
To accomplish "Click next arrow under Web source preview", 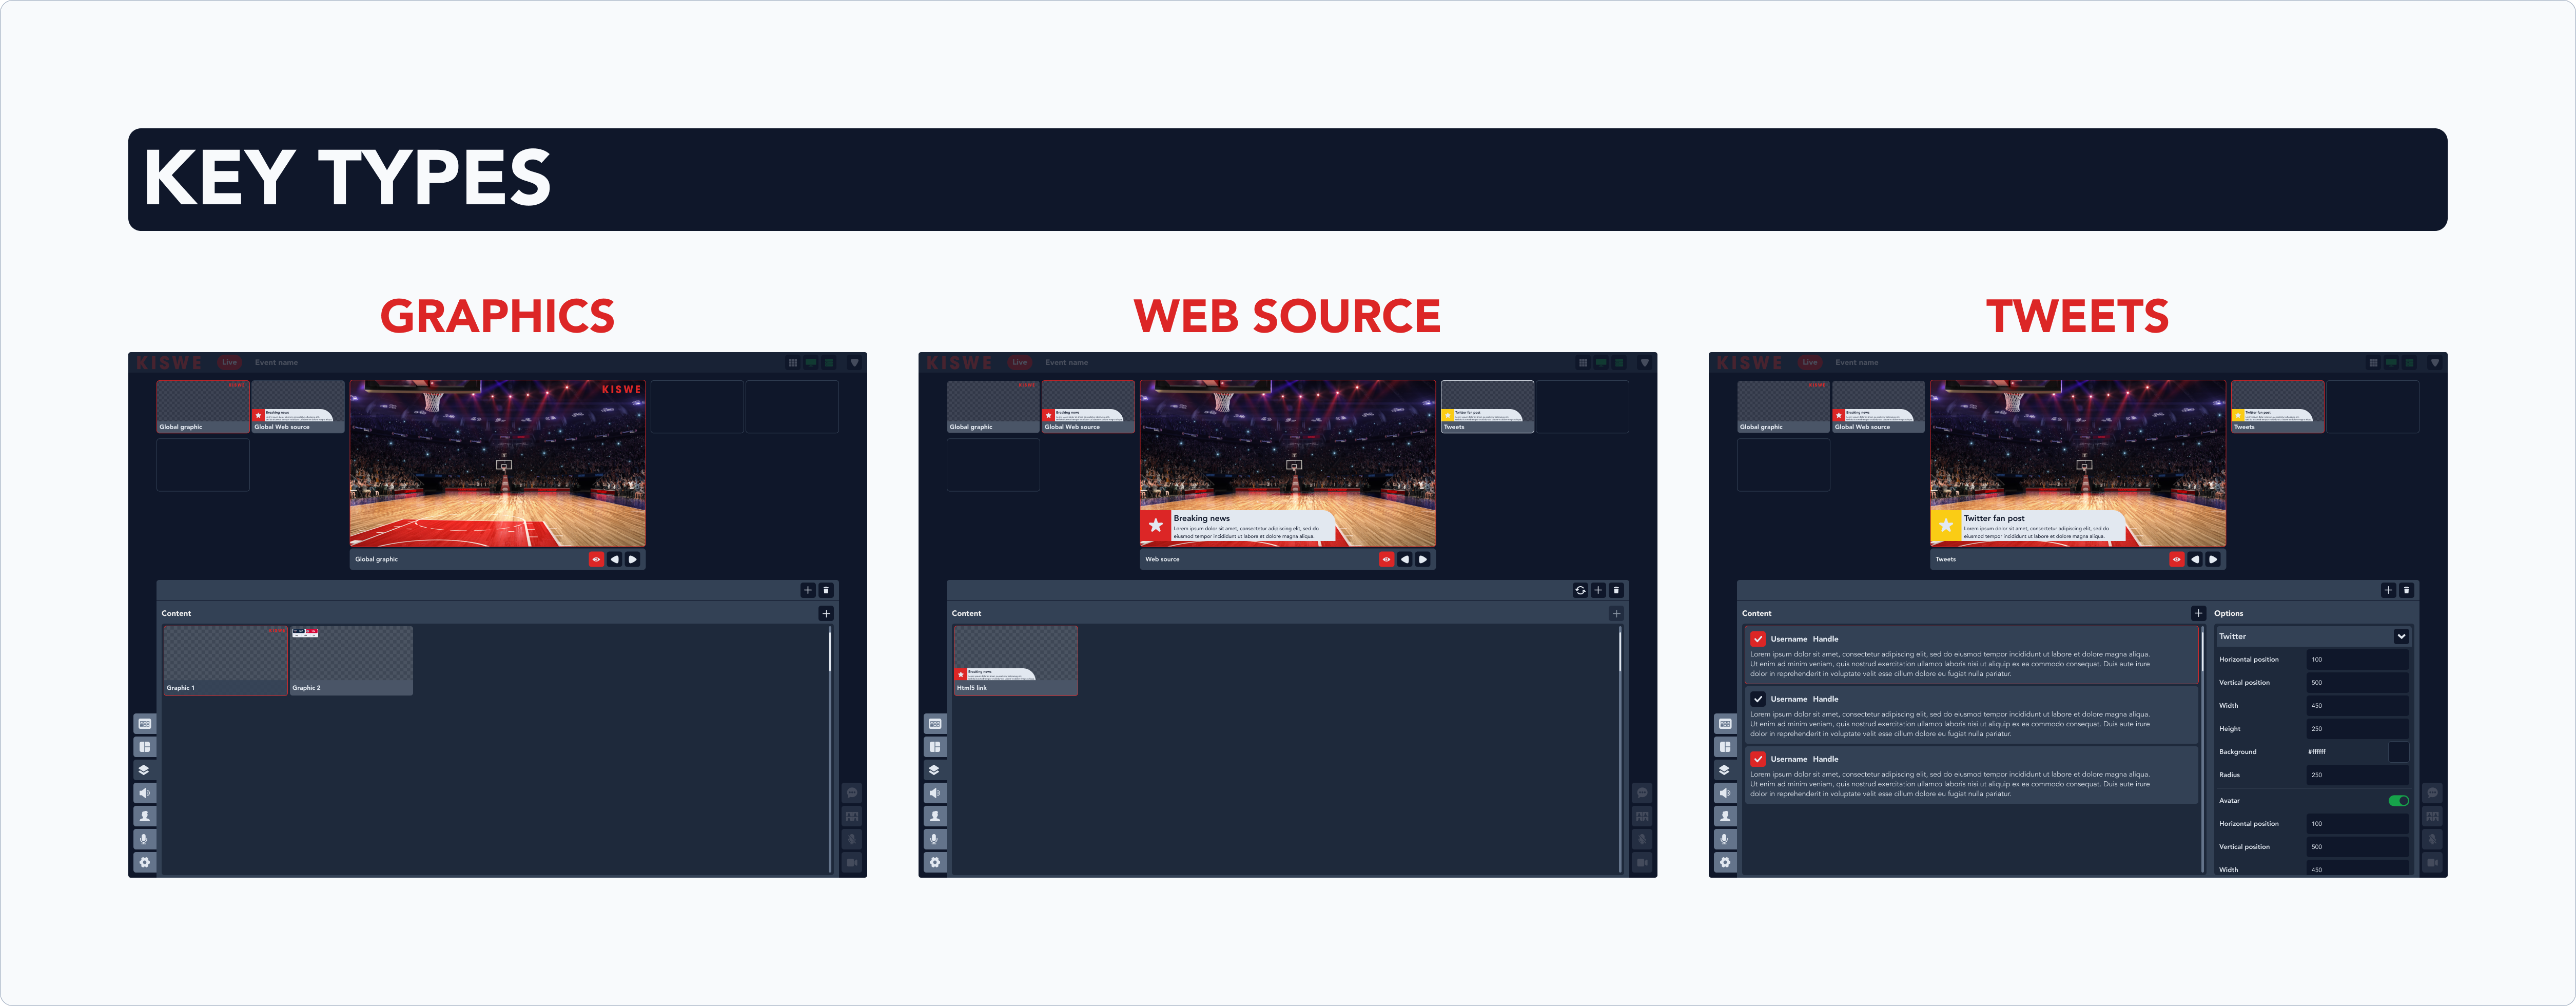I will (x=1423, y=559).
